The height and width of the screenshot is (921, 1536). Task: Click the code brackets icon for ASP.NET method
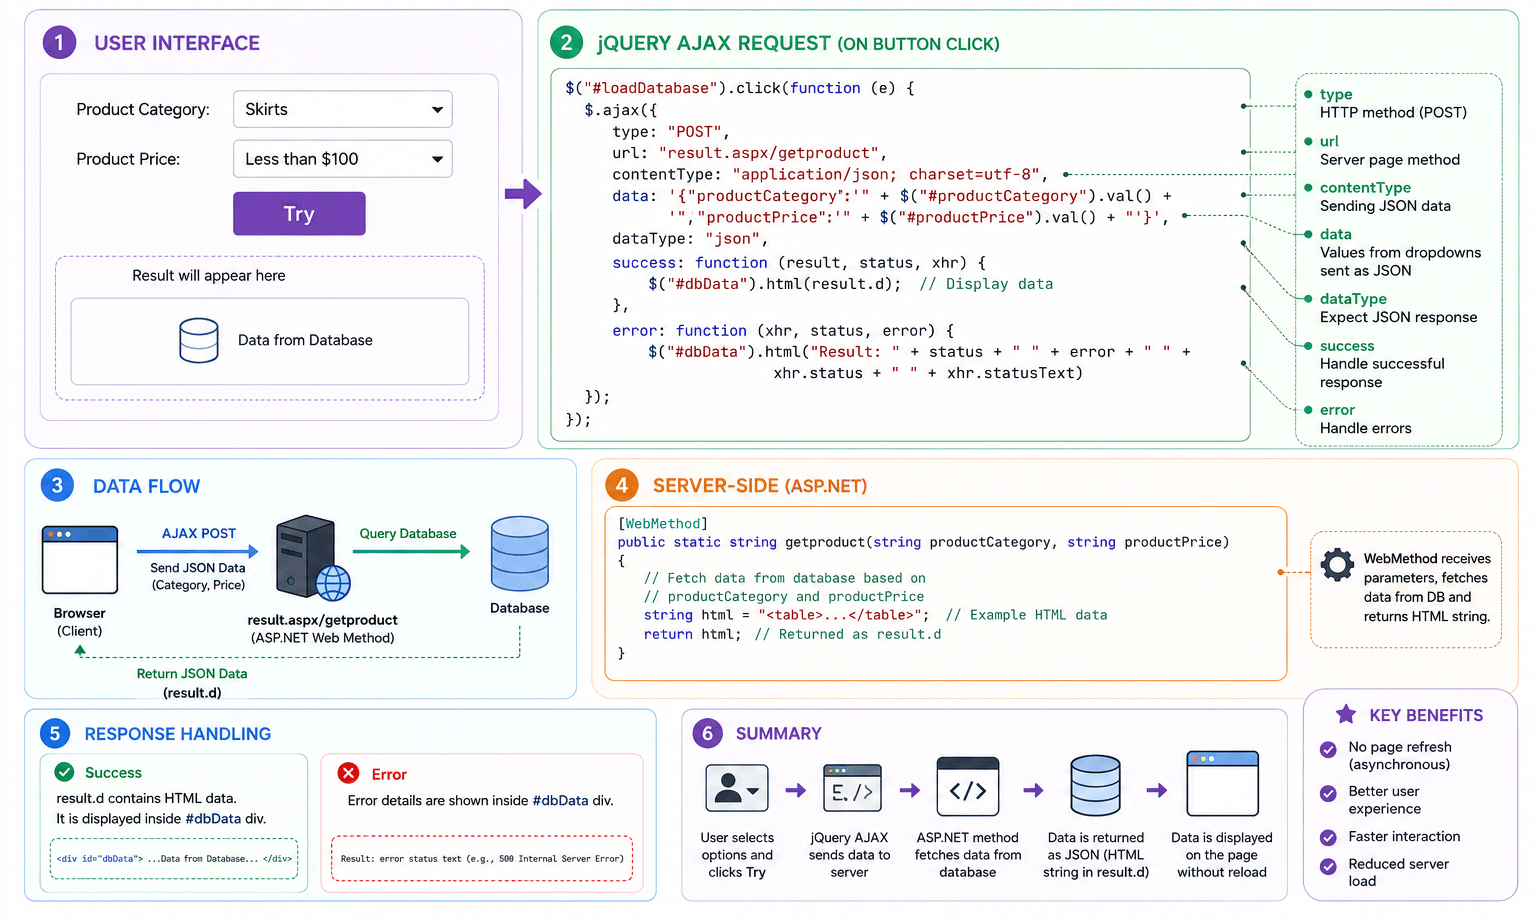968,788
